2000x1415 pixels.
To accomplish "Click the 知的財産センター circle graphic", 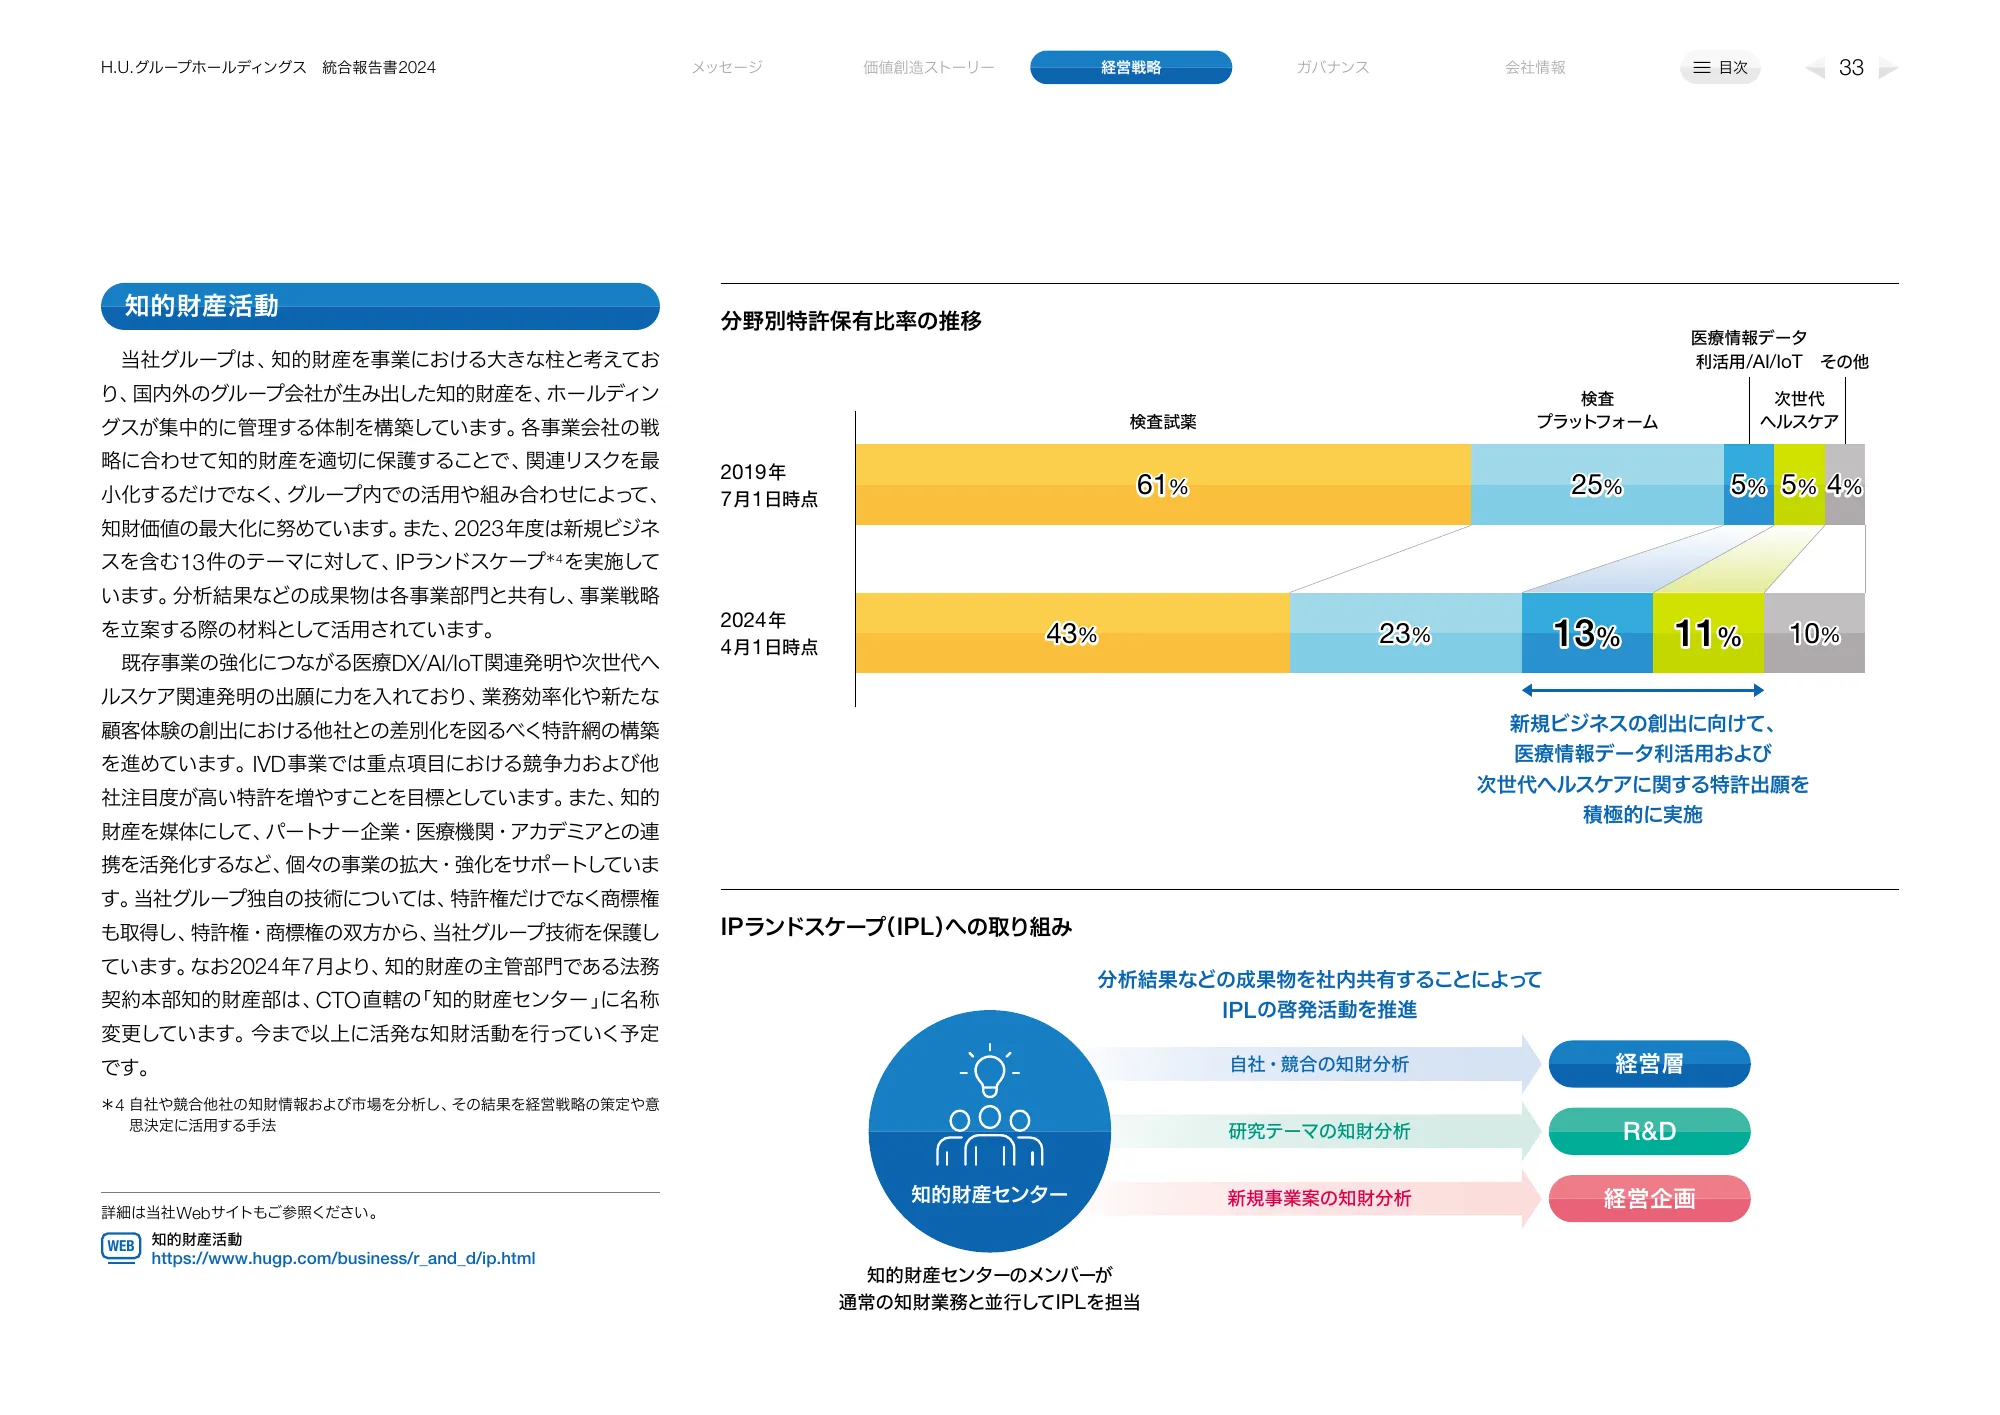I will click(989, 1131).
